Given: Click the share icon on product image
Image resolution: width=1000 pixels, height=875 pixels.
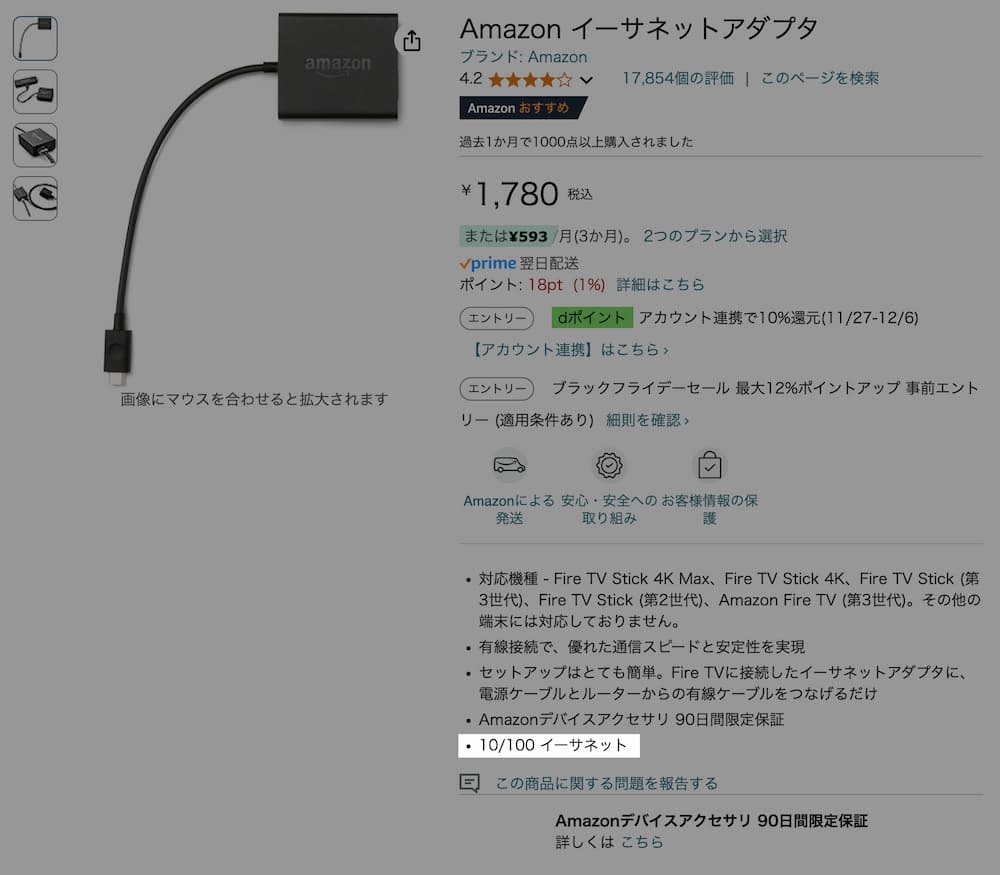Looking at the screenshot, I should click(x=412, y=41).
